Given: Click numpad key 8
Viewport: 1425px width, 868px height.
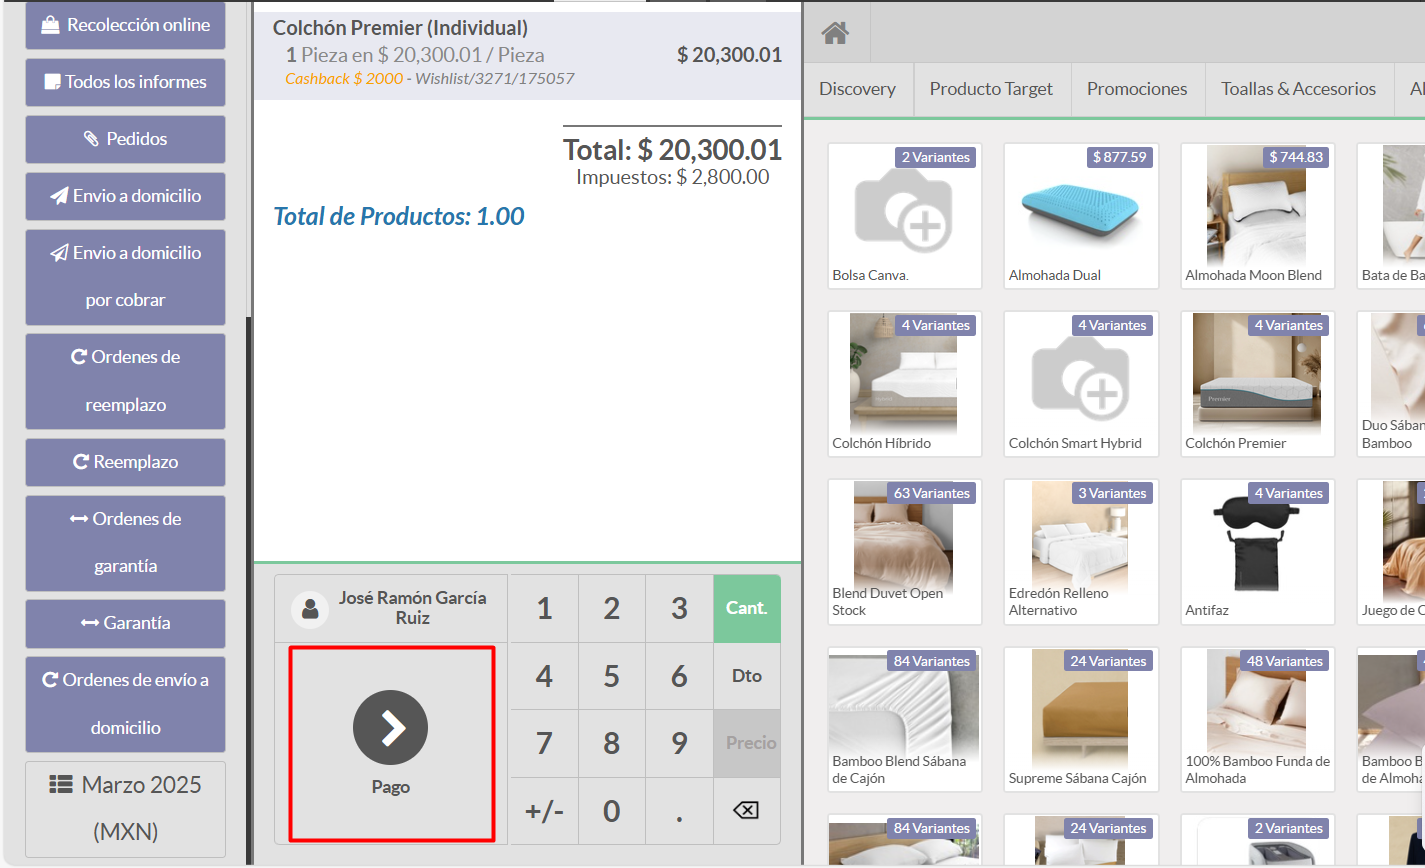Looking at the screenshot, I should click(x=611, y=743).
